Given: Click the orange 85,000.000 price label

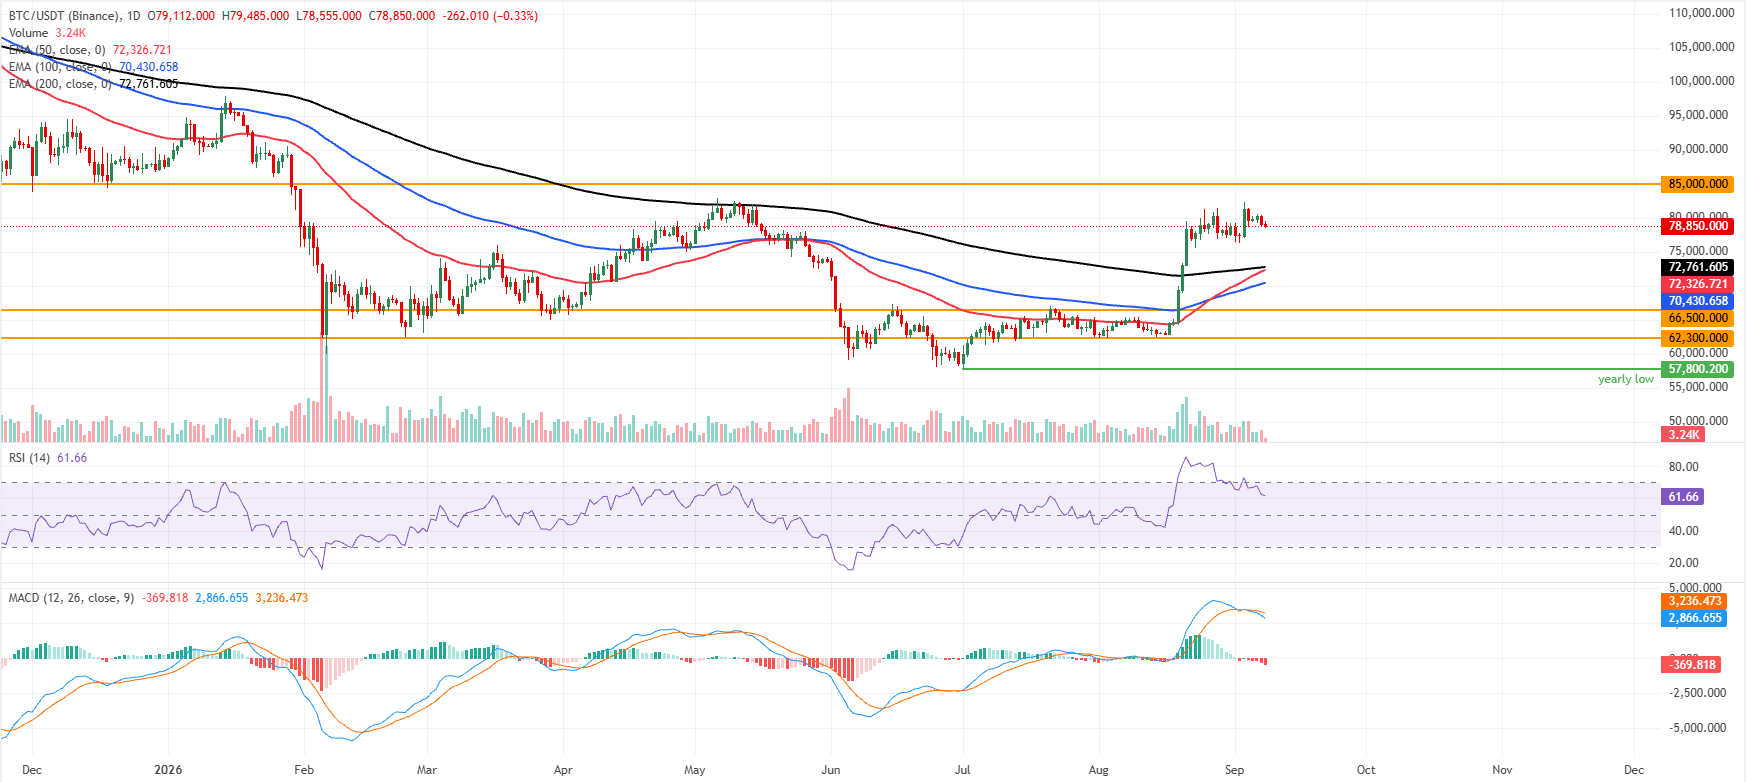Looking at the screenshot, I should [x=1698, y=184].
